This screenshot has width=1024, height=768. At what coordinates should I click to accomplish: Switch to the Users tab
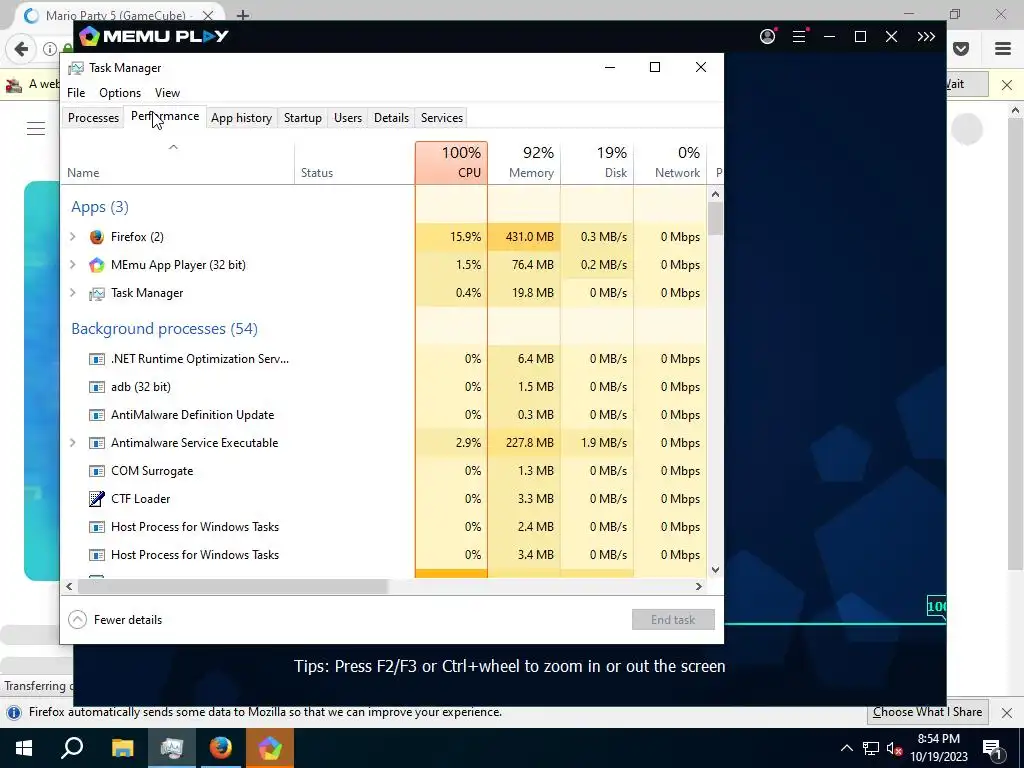347,118
